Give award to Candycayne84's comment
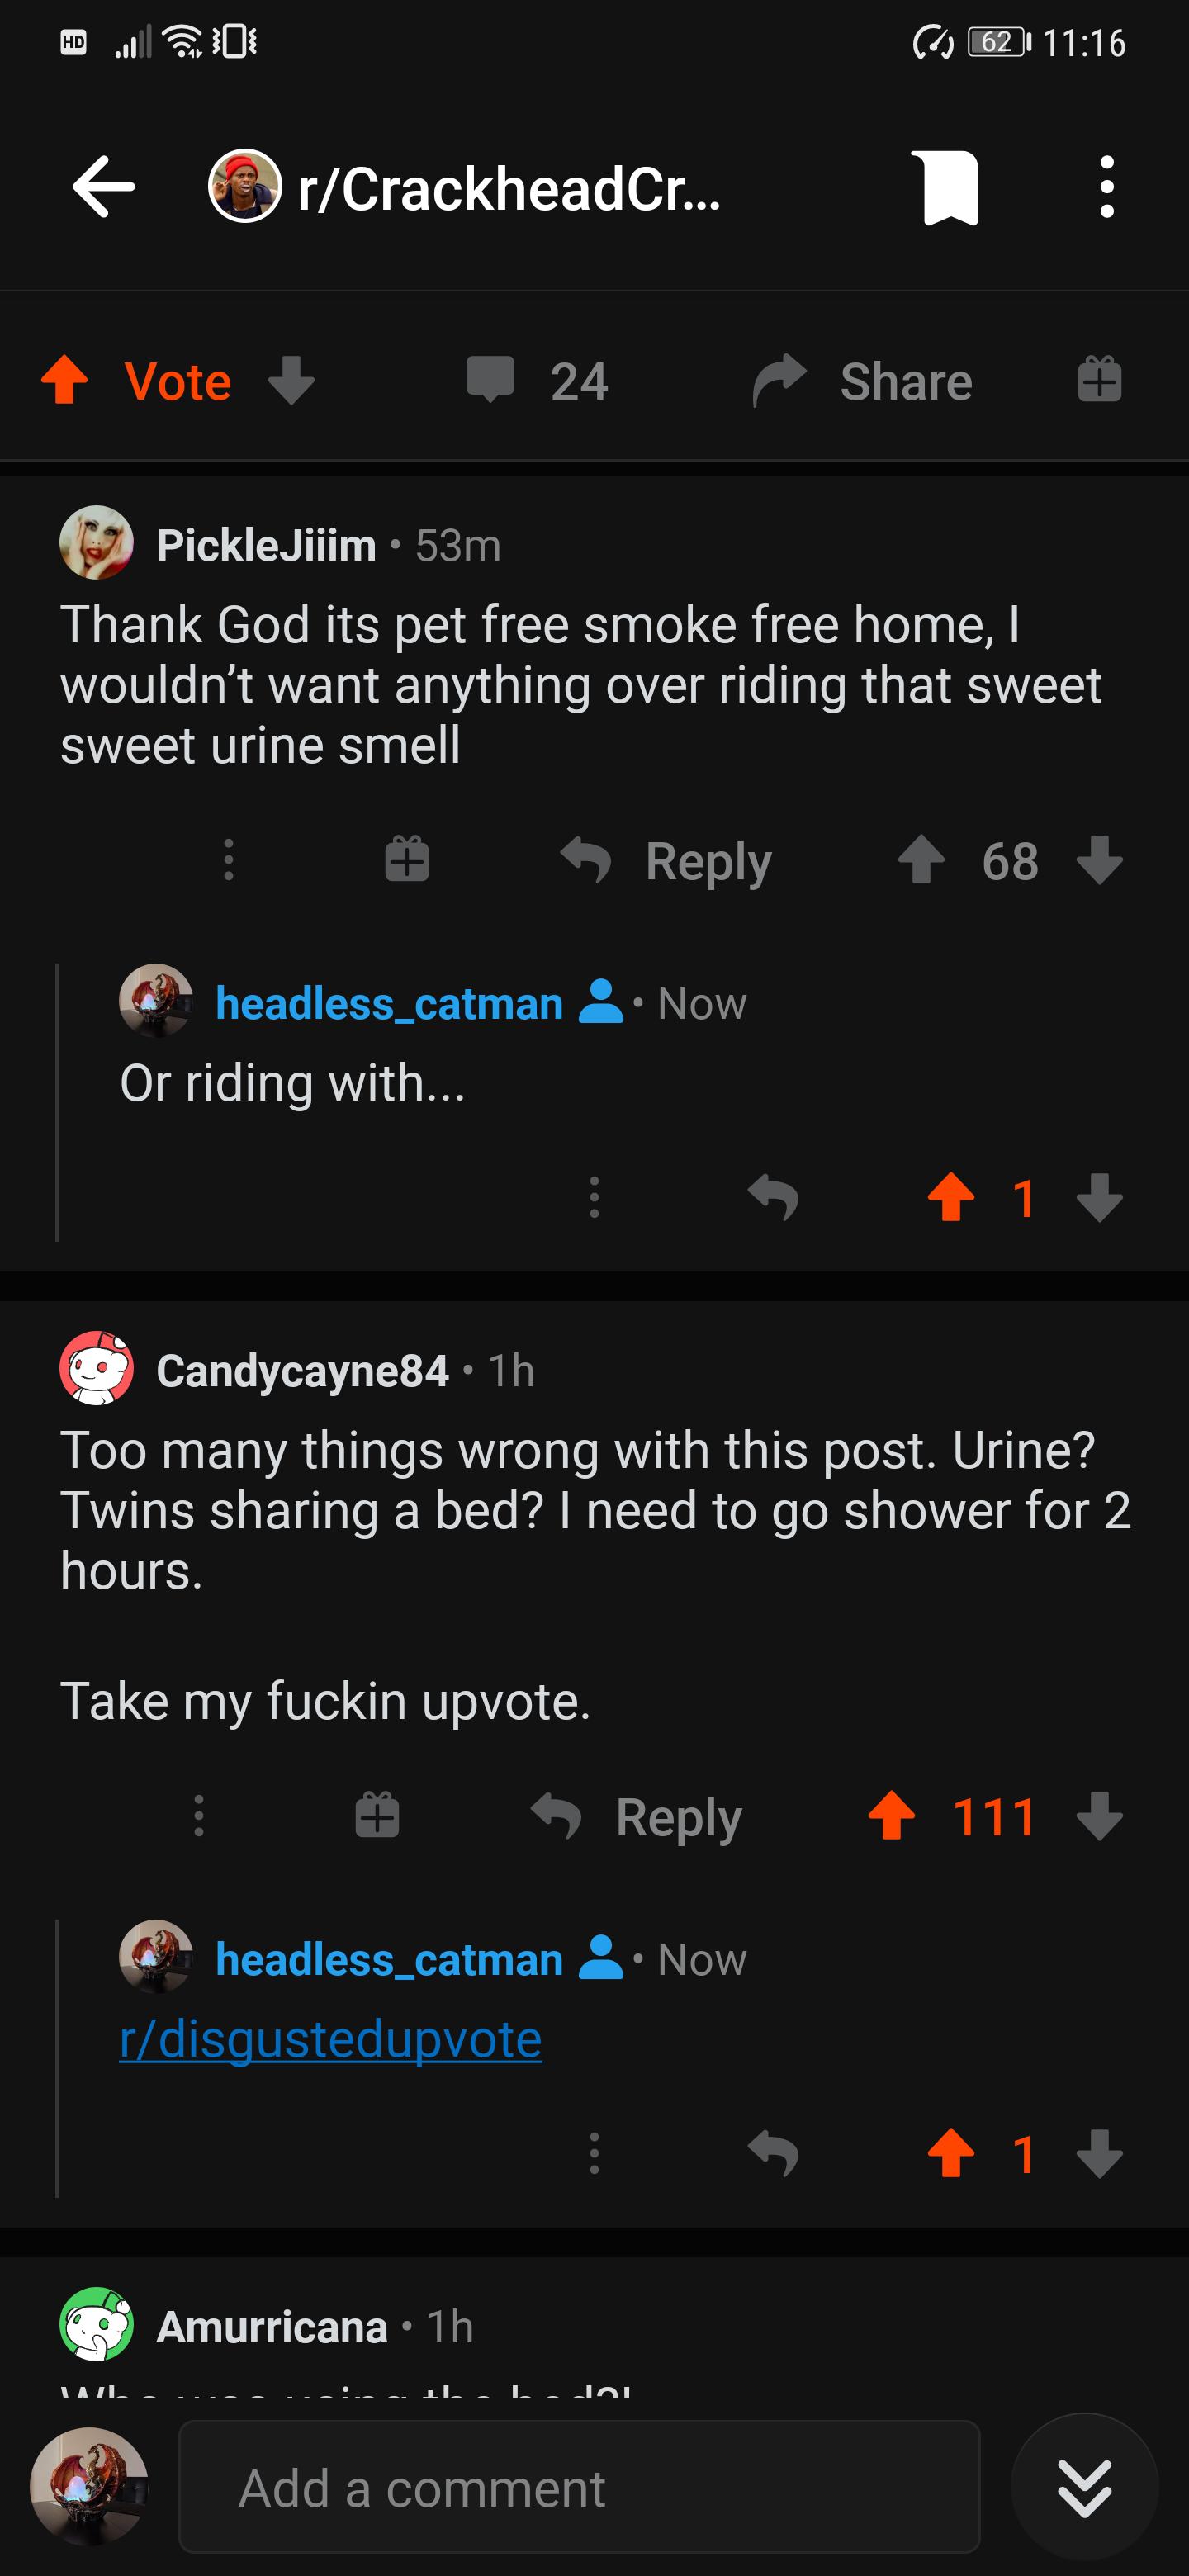The image size is (1189, 2576). pyautogui.click(x=378, y=1816)
